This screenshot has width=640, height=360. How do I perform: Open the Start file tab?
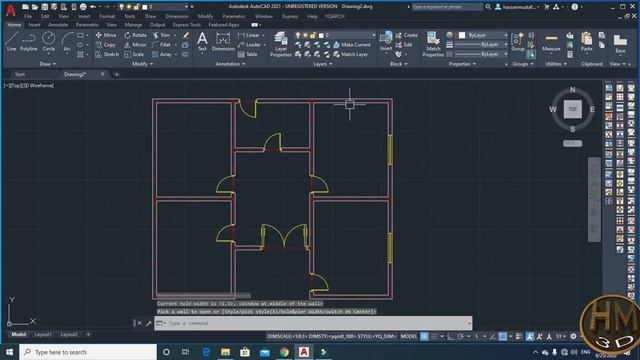point(20,74)
